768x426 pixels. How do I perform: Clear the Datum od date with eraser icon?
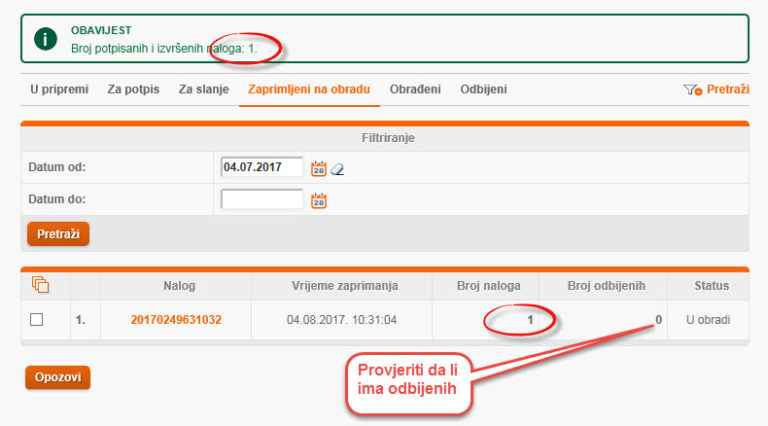pos(337,169)
